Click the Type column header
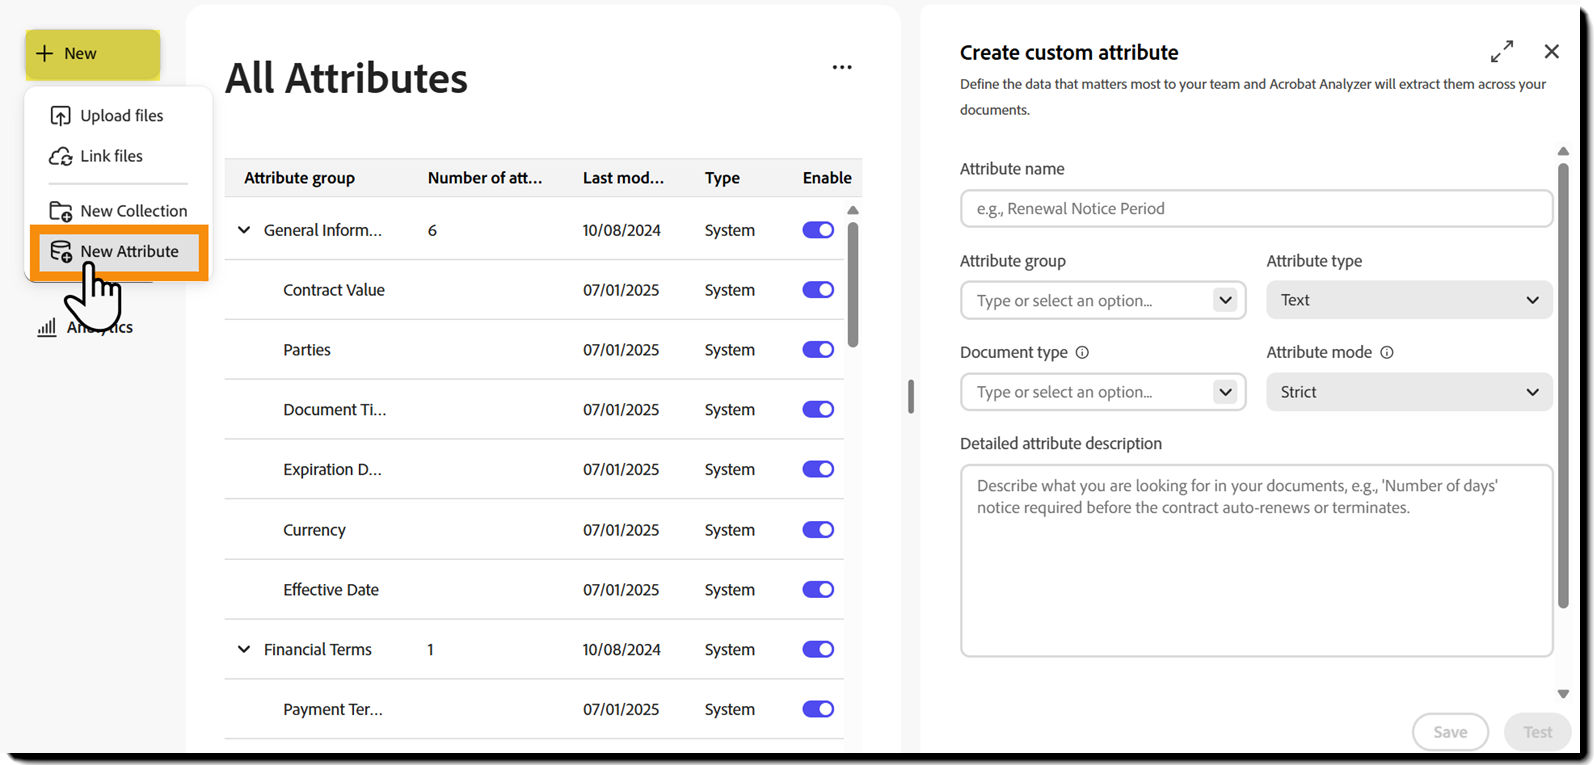This screenshot has width=1594, height=765. coord(722,178)
